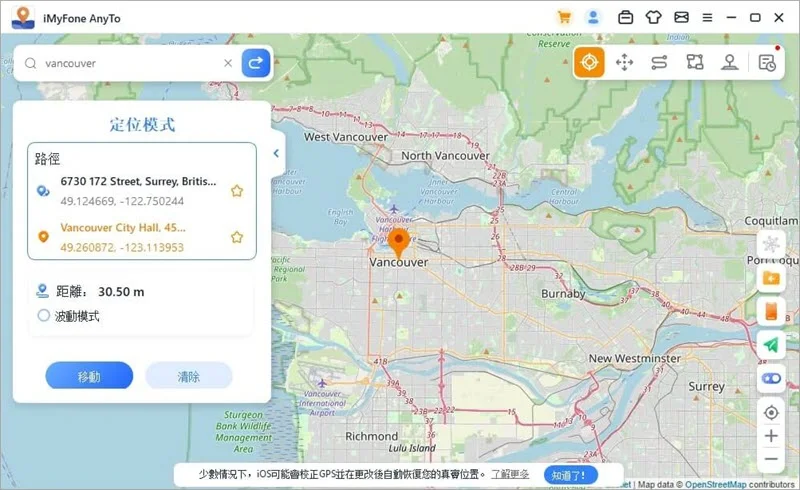Viewport: 800px width, 490px height.
Task: Open the history records icon
Action: [767, 62]
